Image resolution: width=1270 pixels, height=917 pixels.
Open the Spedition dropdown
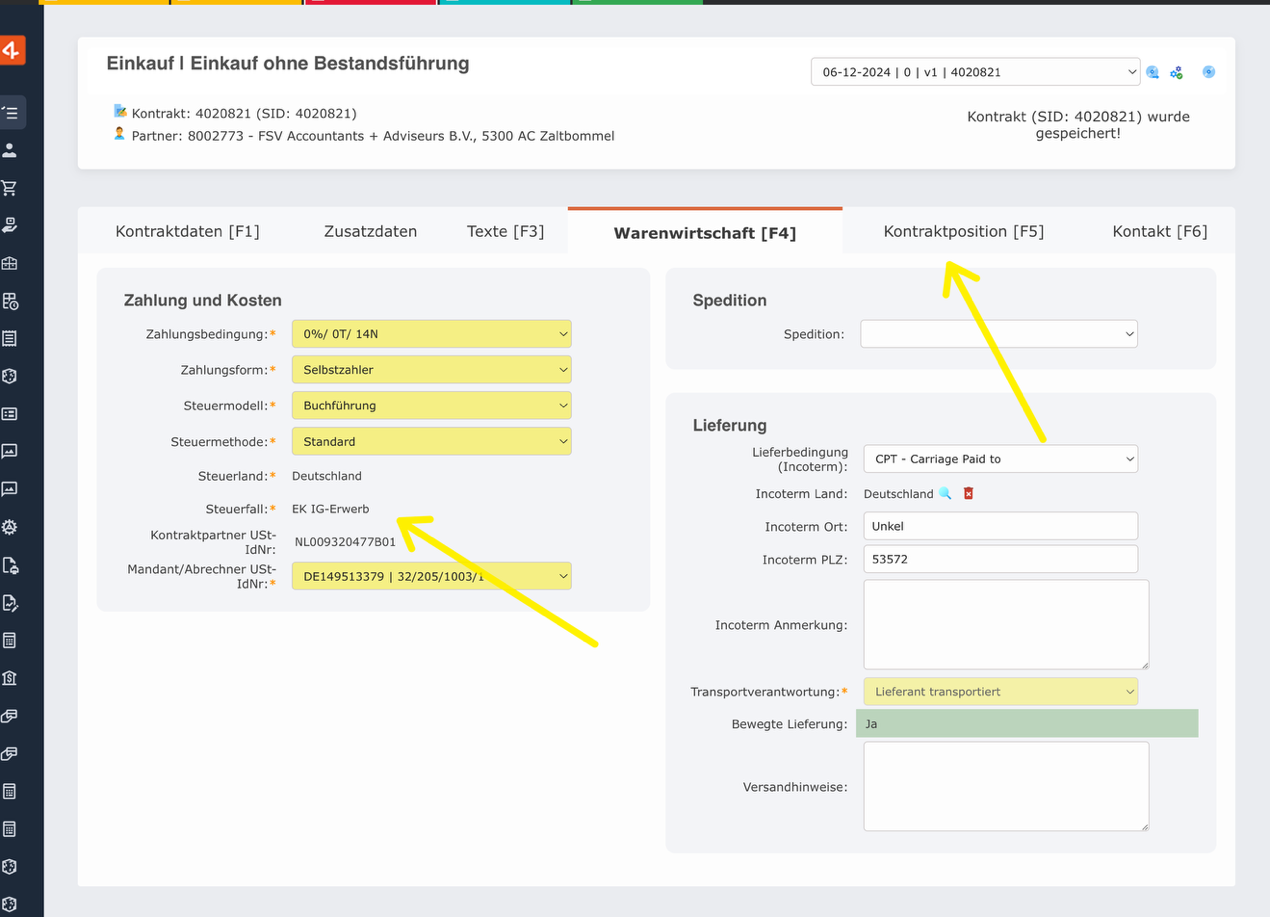pos(998,334)
